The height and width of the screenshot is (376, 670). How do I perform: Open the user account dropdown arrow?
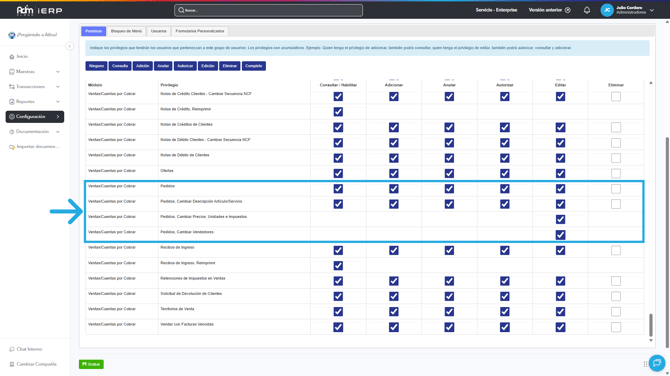pos(652,10)
